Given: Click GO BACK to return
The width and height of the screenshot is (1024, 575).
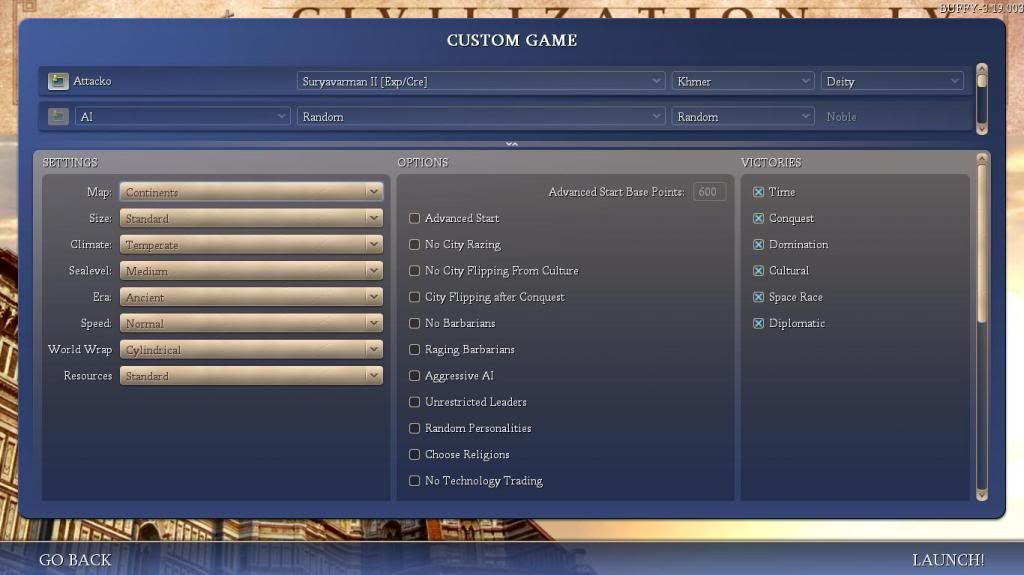Looking at the screenshot, I should 75,560.
